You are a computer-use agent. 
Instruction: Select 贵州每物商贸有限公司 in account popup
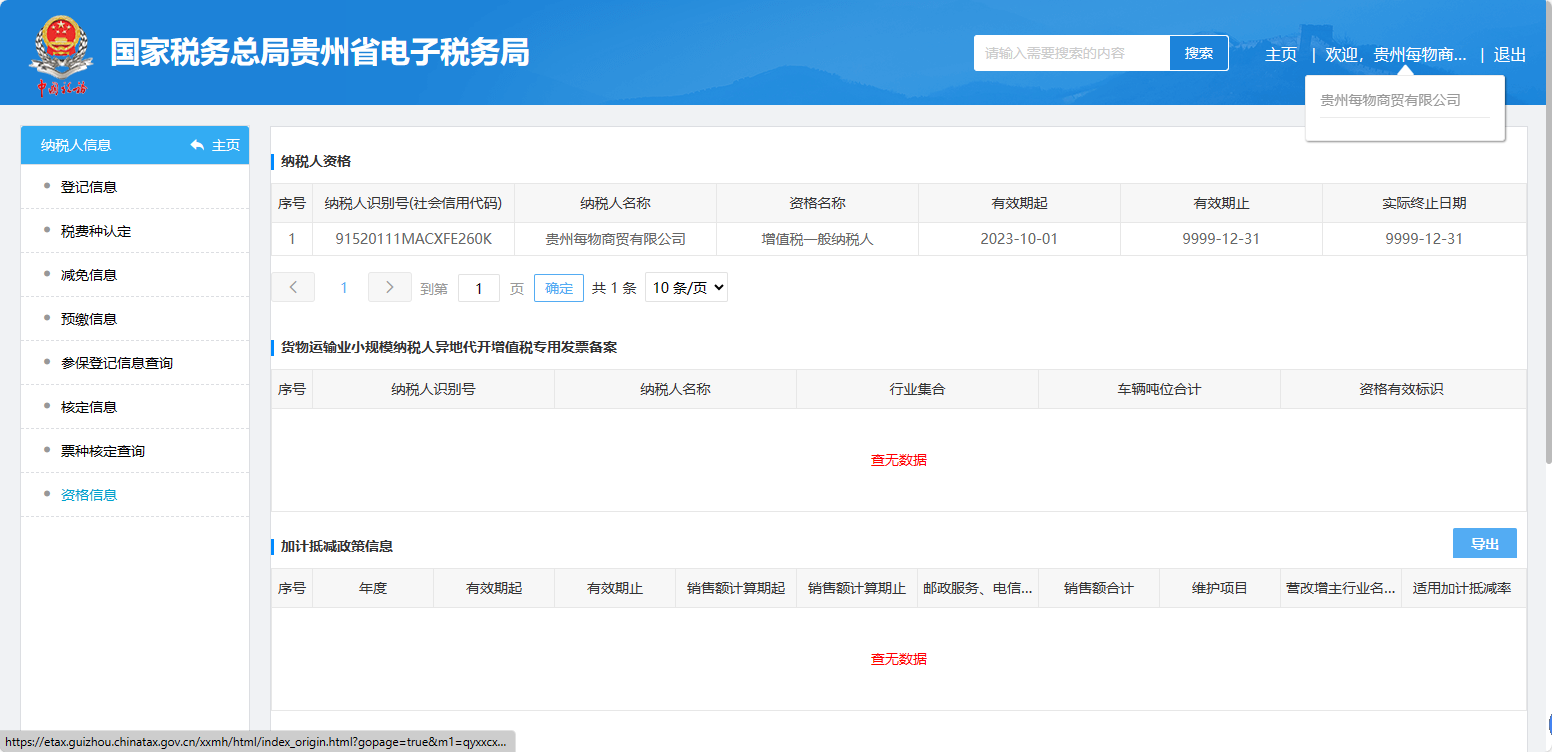(1390, 100)
